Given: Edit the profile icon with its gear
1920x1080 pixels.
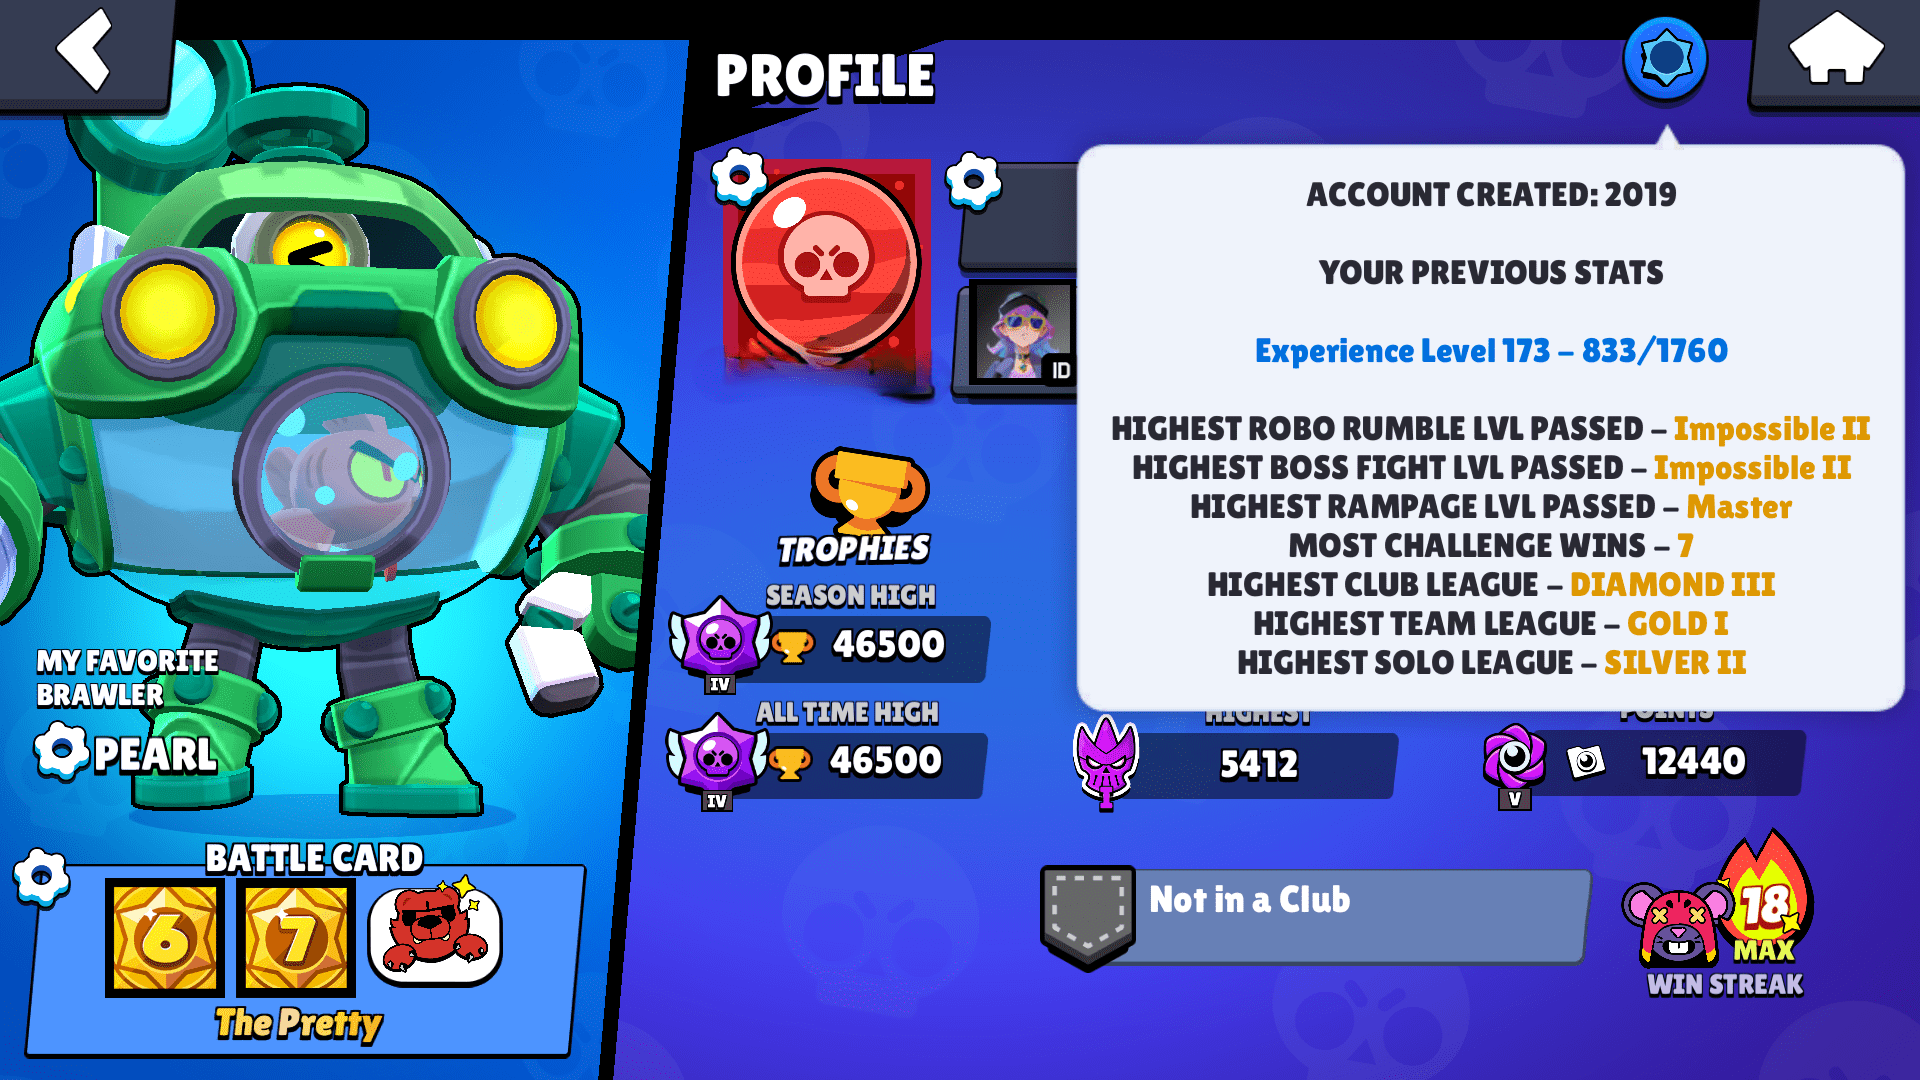Looking at the screenshot, I should tap(739, 177).
